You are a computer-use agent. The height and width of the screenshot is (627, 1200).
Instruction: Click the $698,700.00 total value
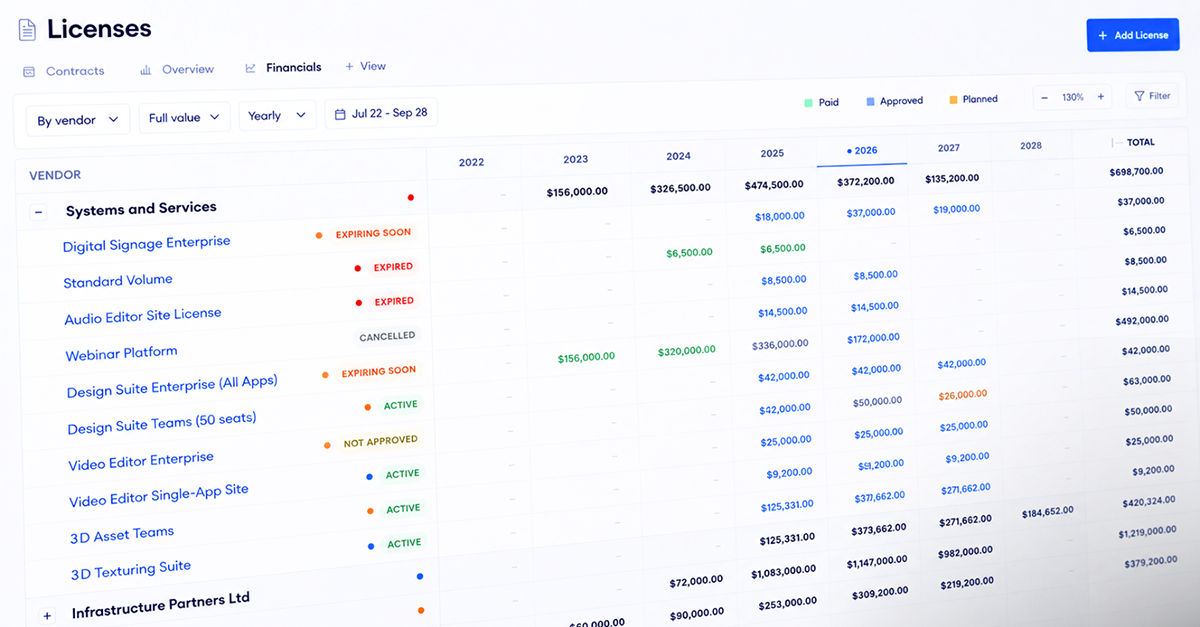1136,172
